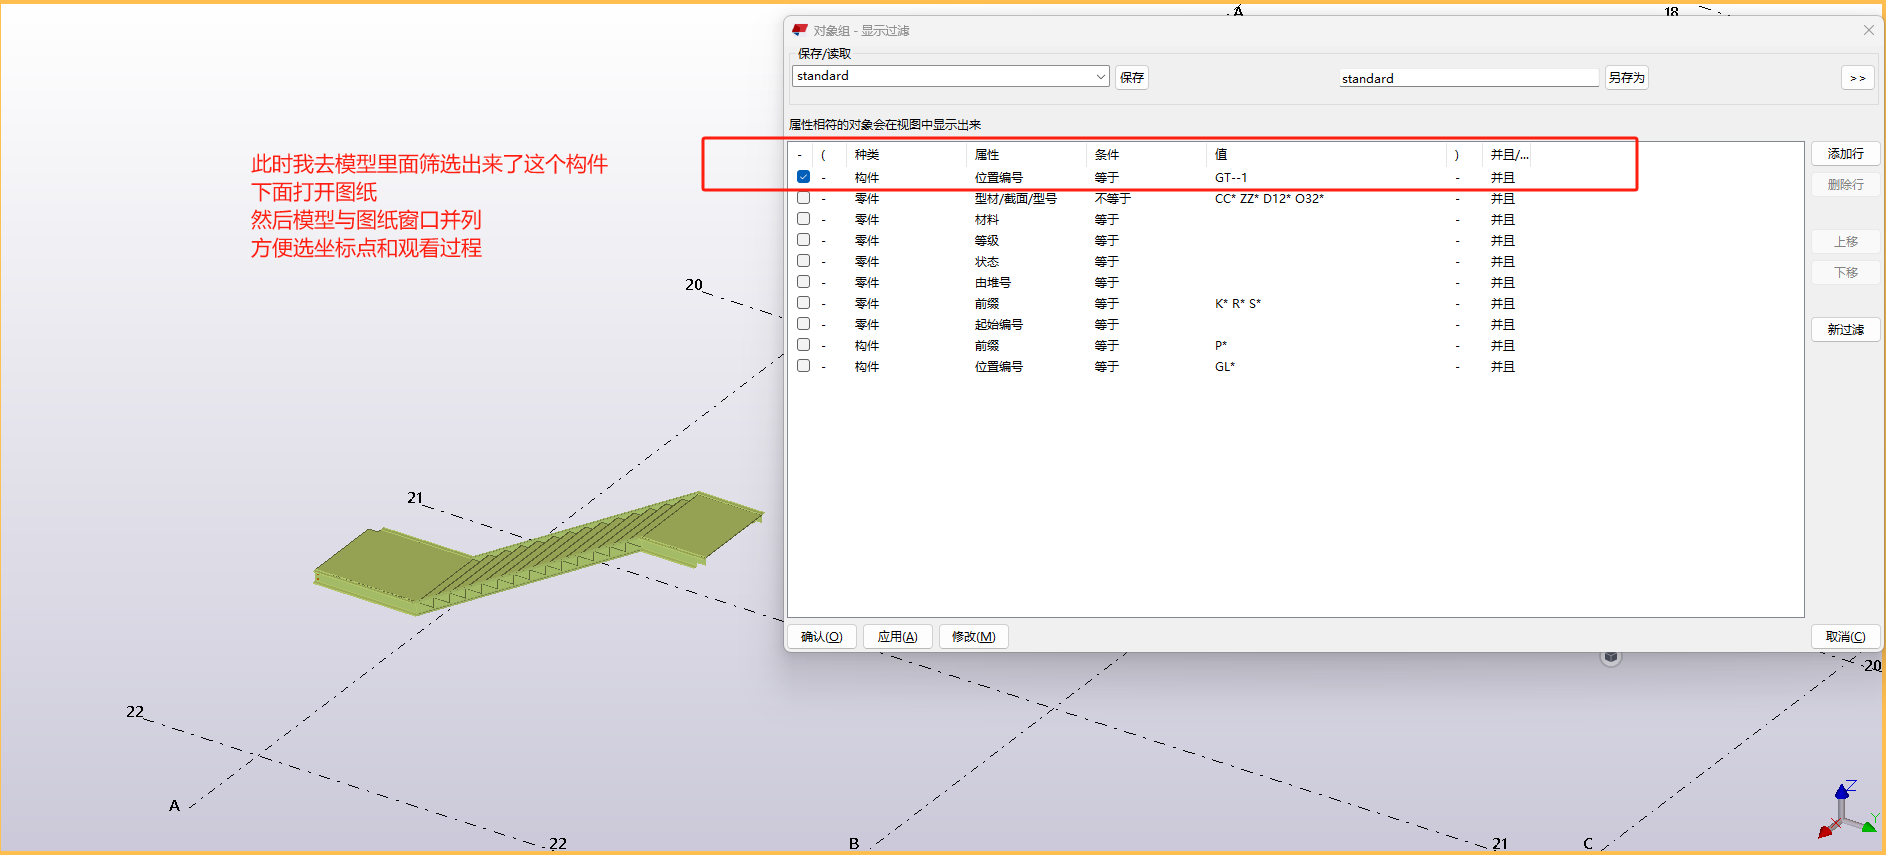Tick the checkbox for the GL* row
The width and height of the screenshot is (1886, 855).
pos(803,366)
